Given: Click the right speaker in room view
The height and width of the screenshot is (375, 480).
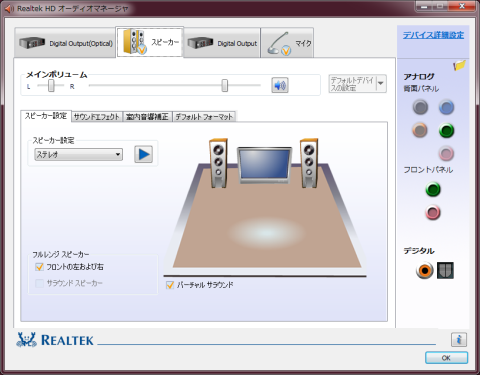Looking at the screenshot, I should [309, 163].
